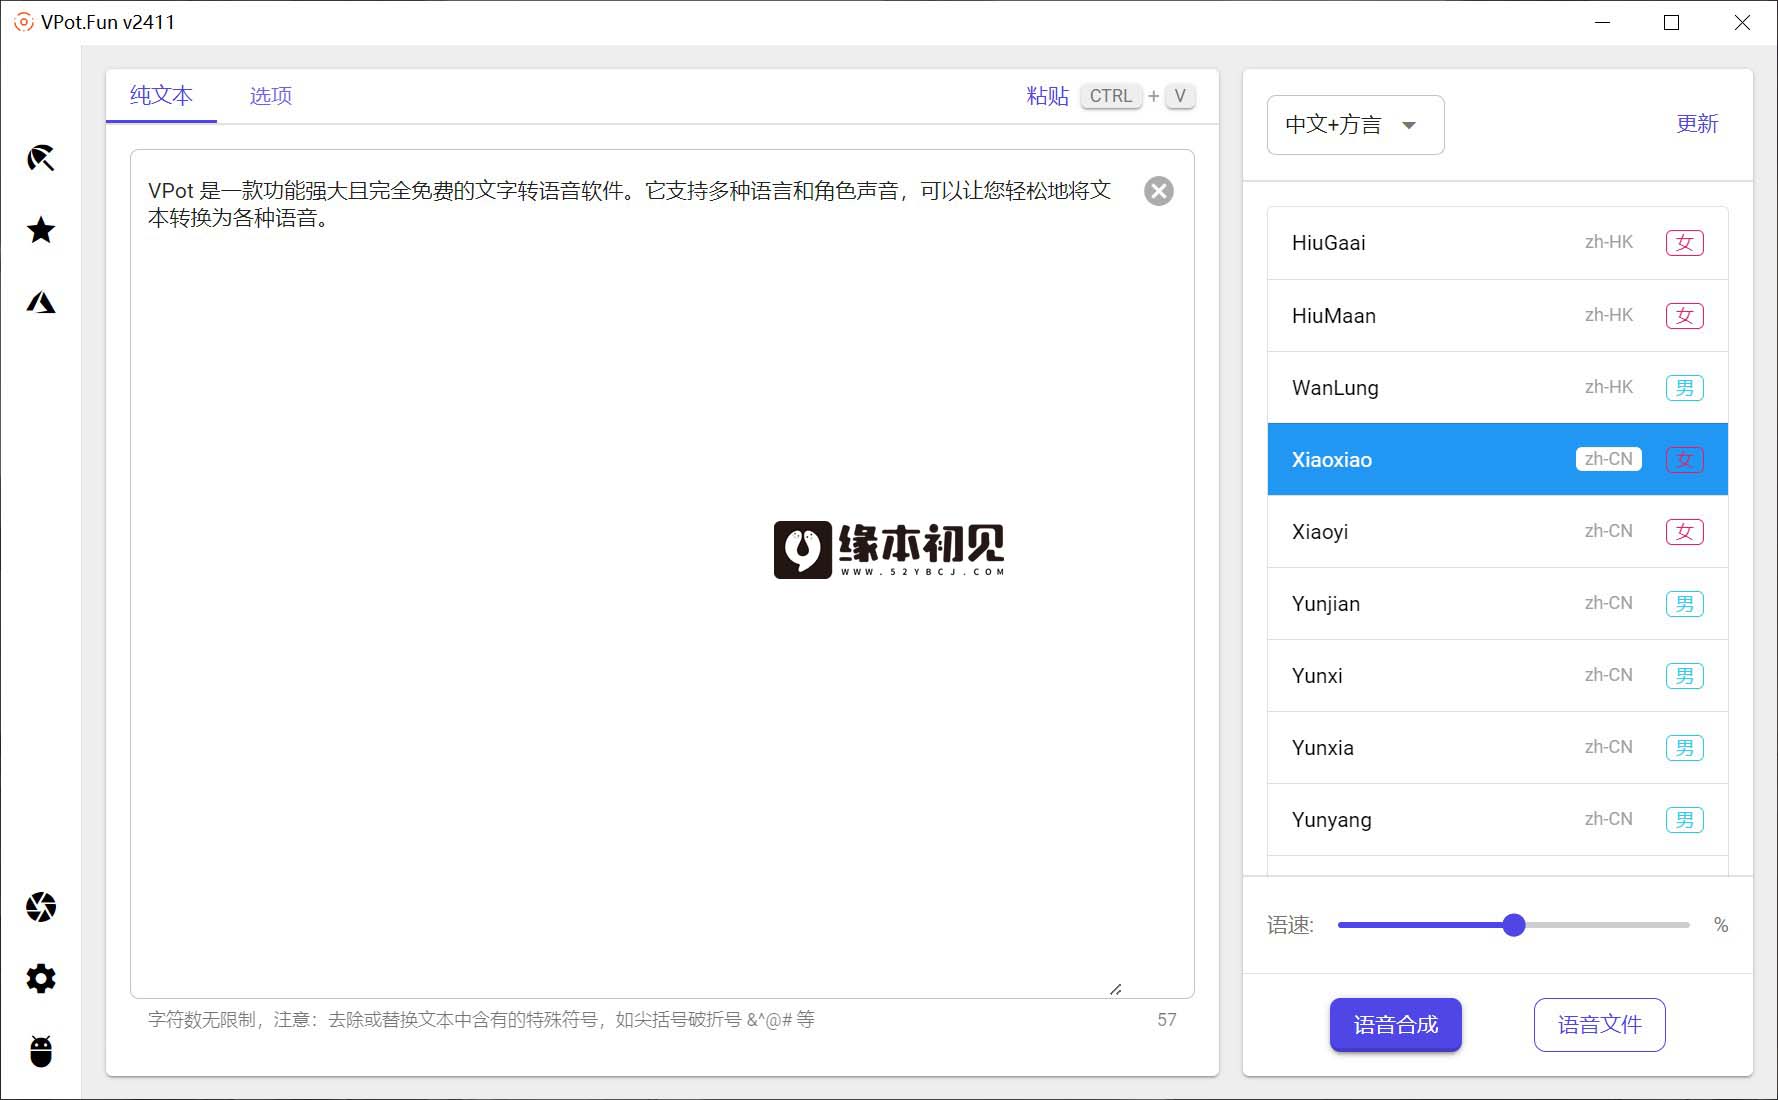Click the male tag on WanLung row
The width and height of the screenshot is (1778, 1100).
point(1685,388)
